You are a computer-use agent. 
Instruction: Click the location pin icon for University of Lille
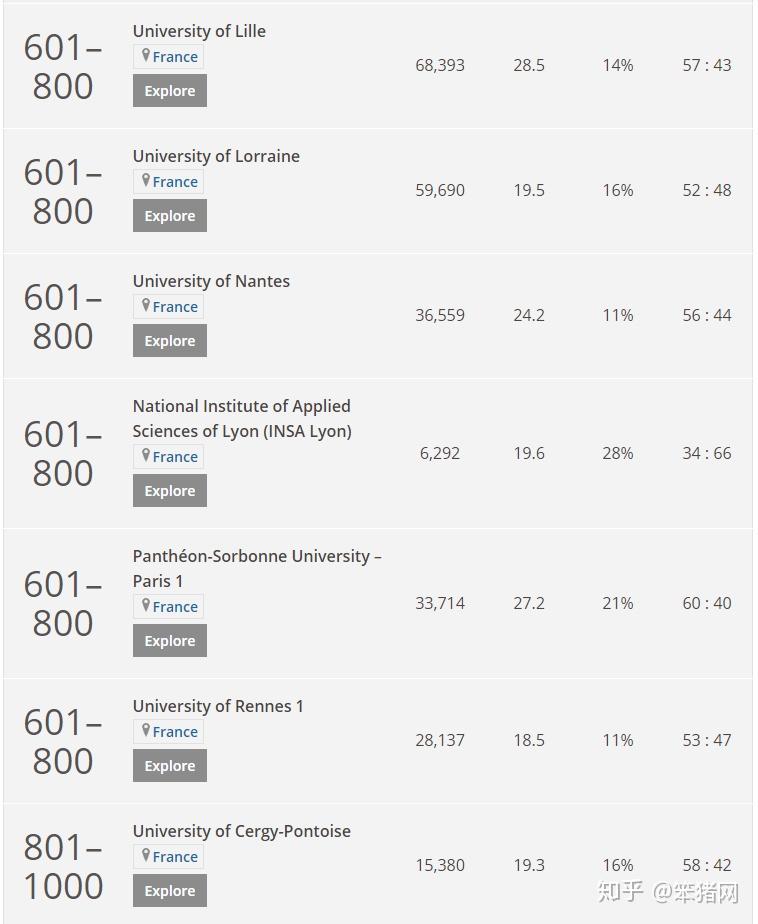coord(146,55)
